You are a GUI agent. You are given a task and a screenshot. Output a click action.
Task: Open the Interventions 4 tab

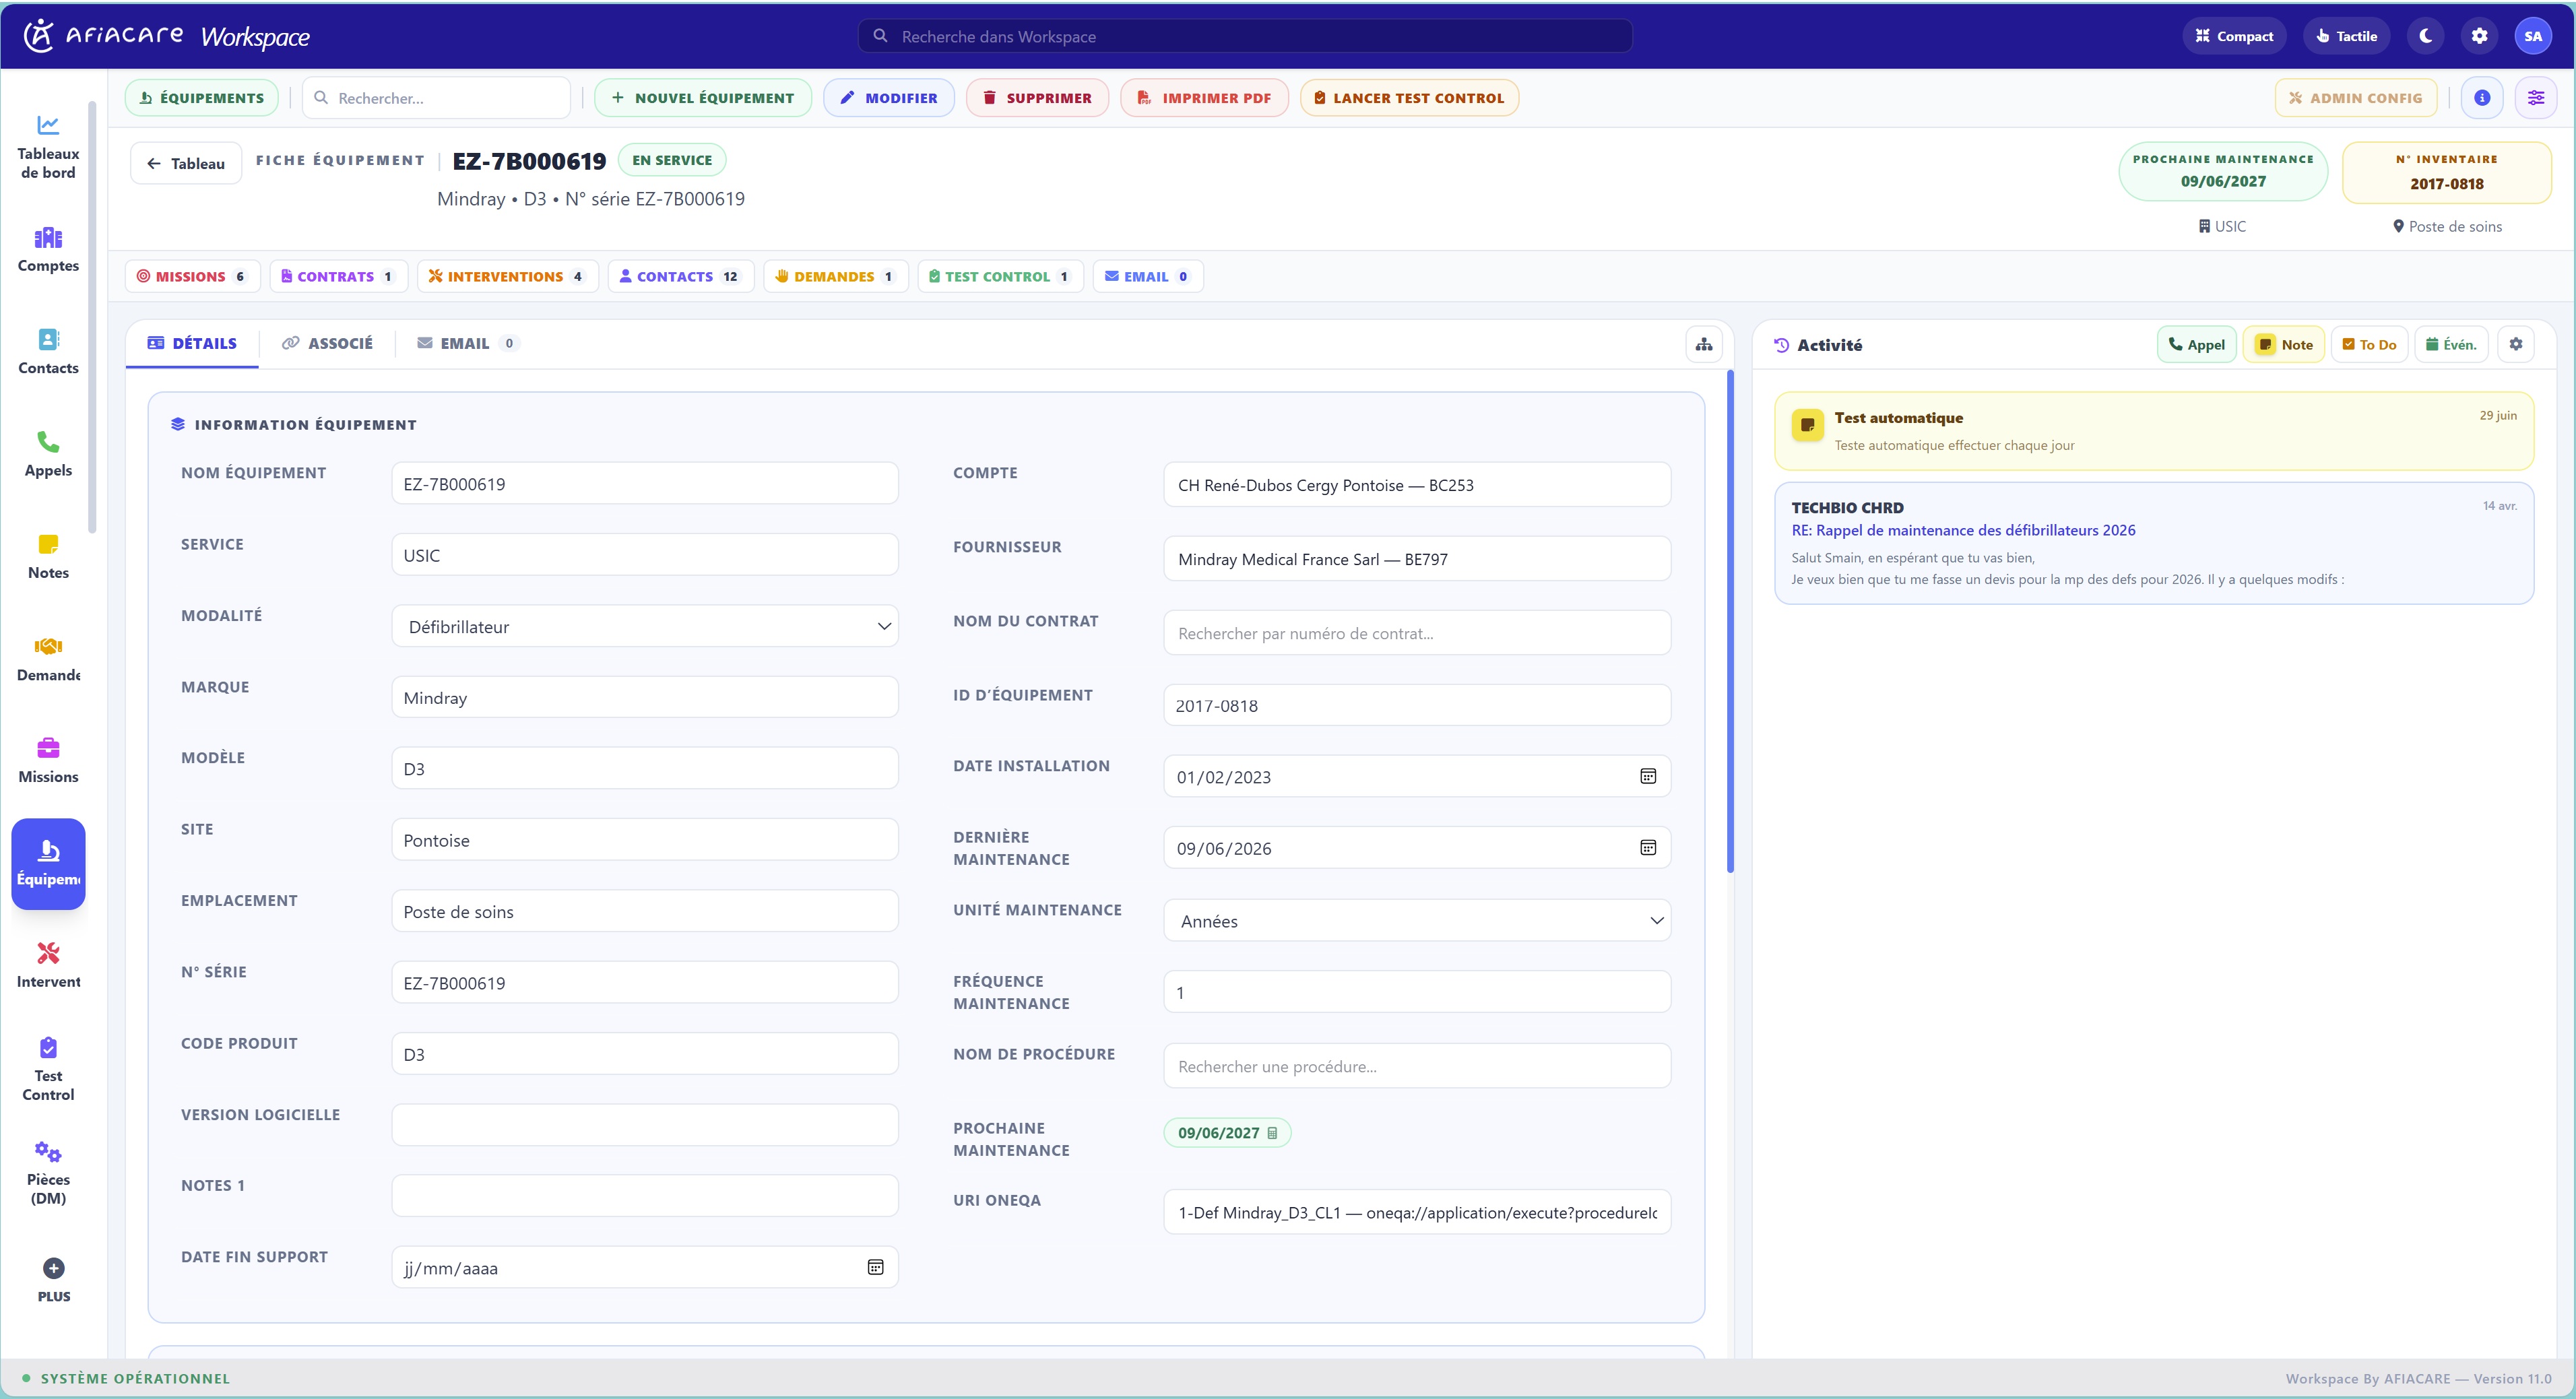pyautogui.click(x=507, y=276)
